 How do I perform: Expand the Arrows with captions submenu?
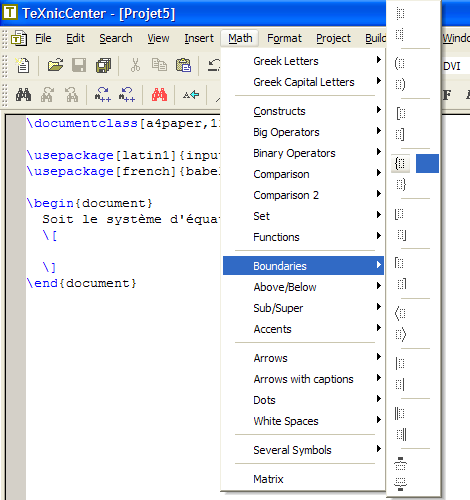point(303,379)
